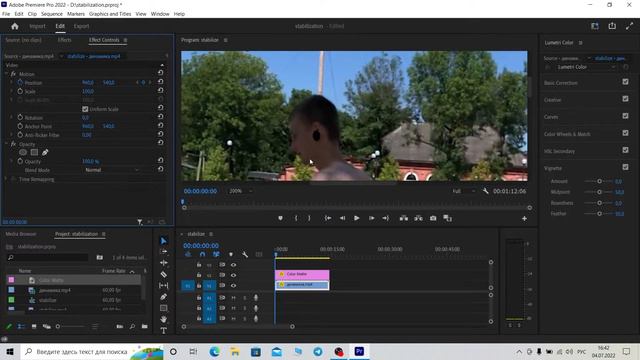Open the Graphics and Titles menu
Viewport: 640px width, 360px height.
tap(110, 14)
